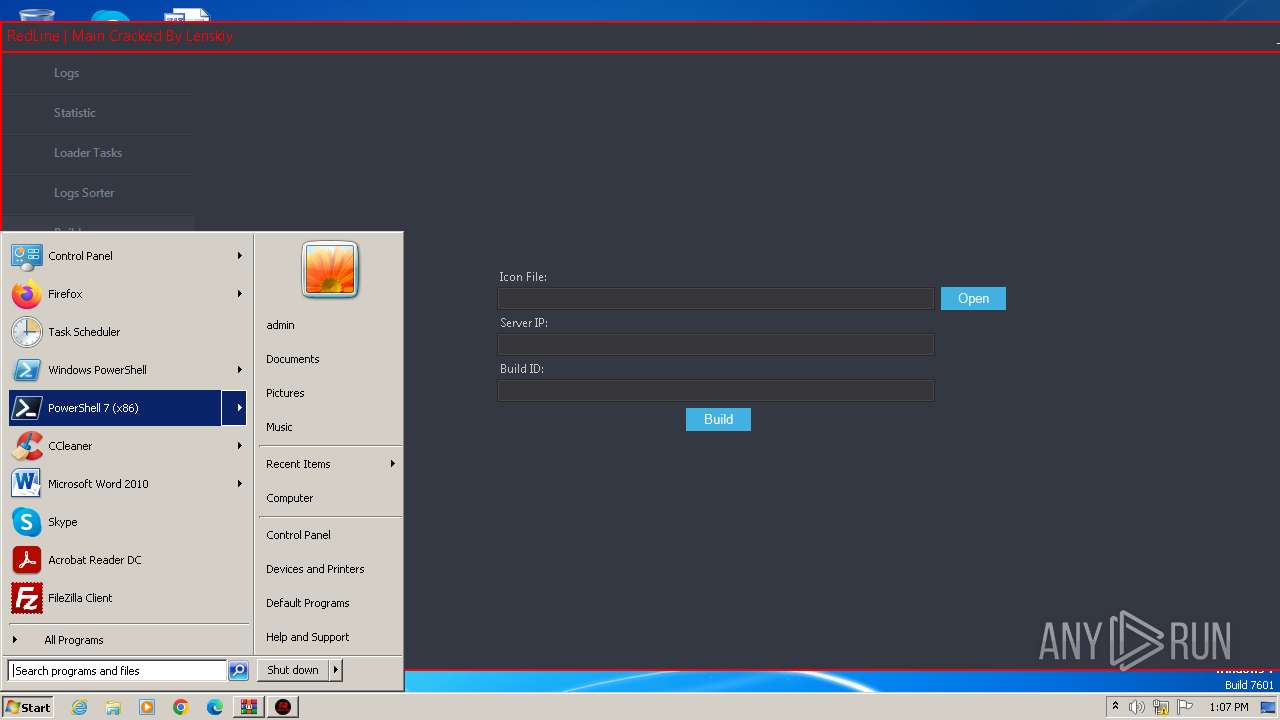Open Action Center flag icon

pyautogui.click(x=1185, y=707)
